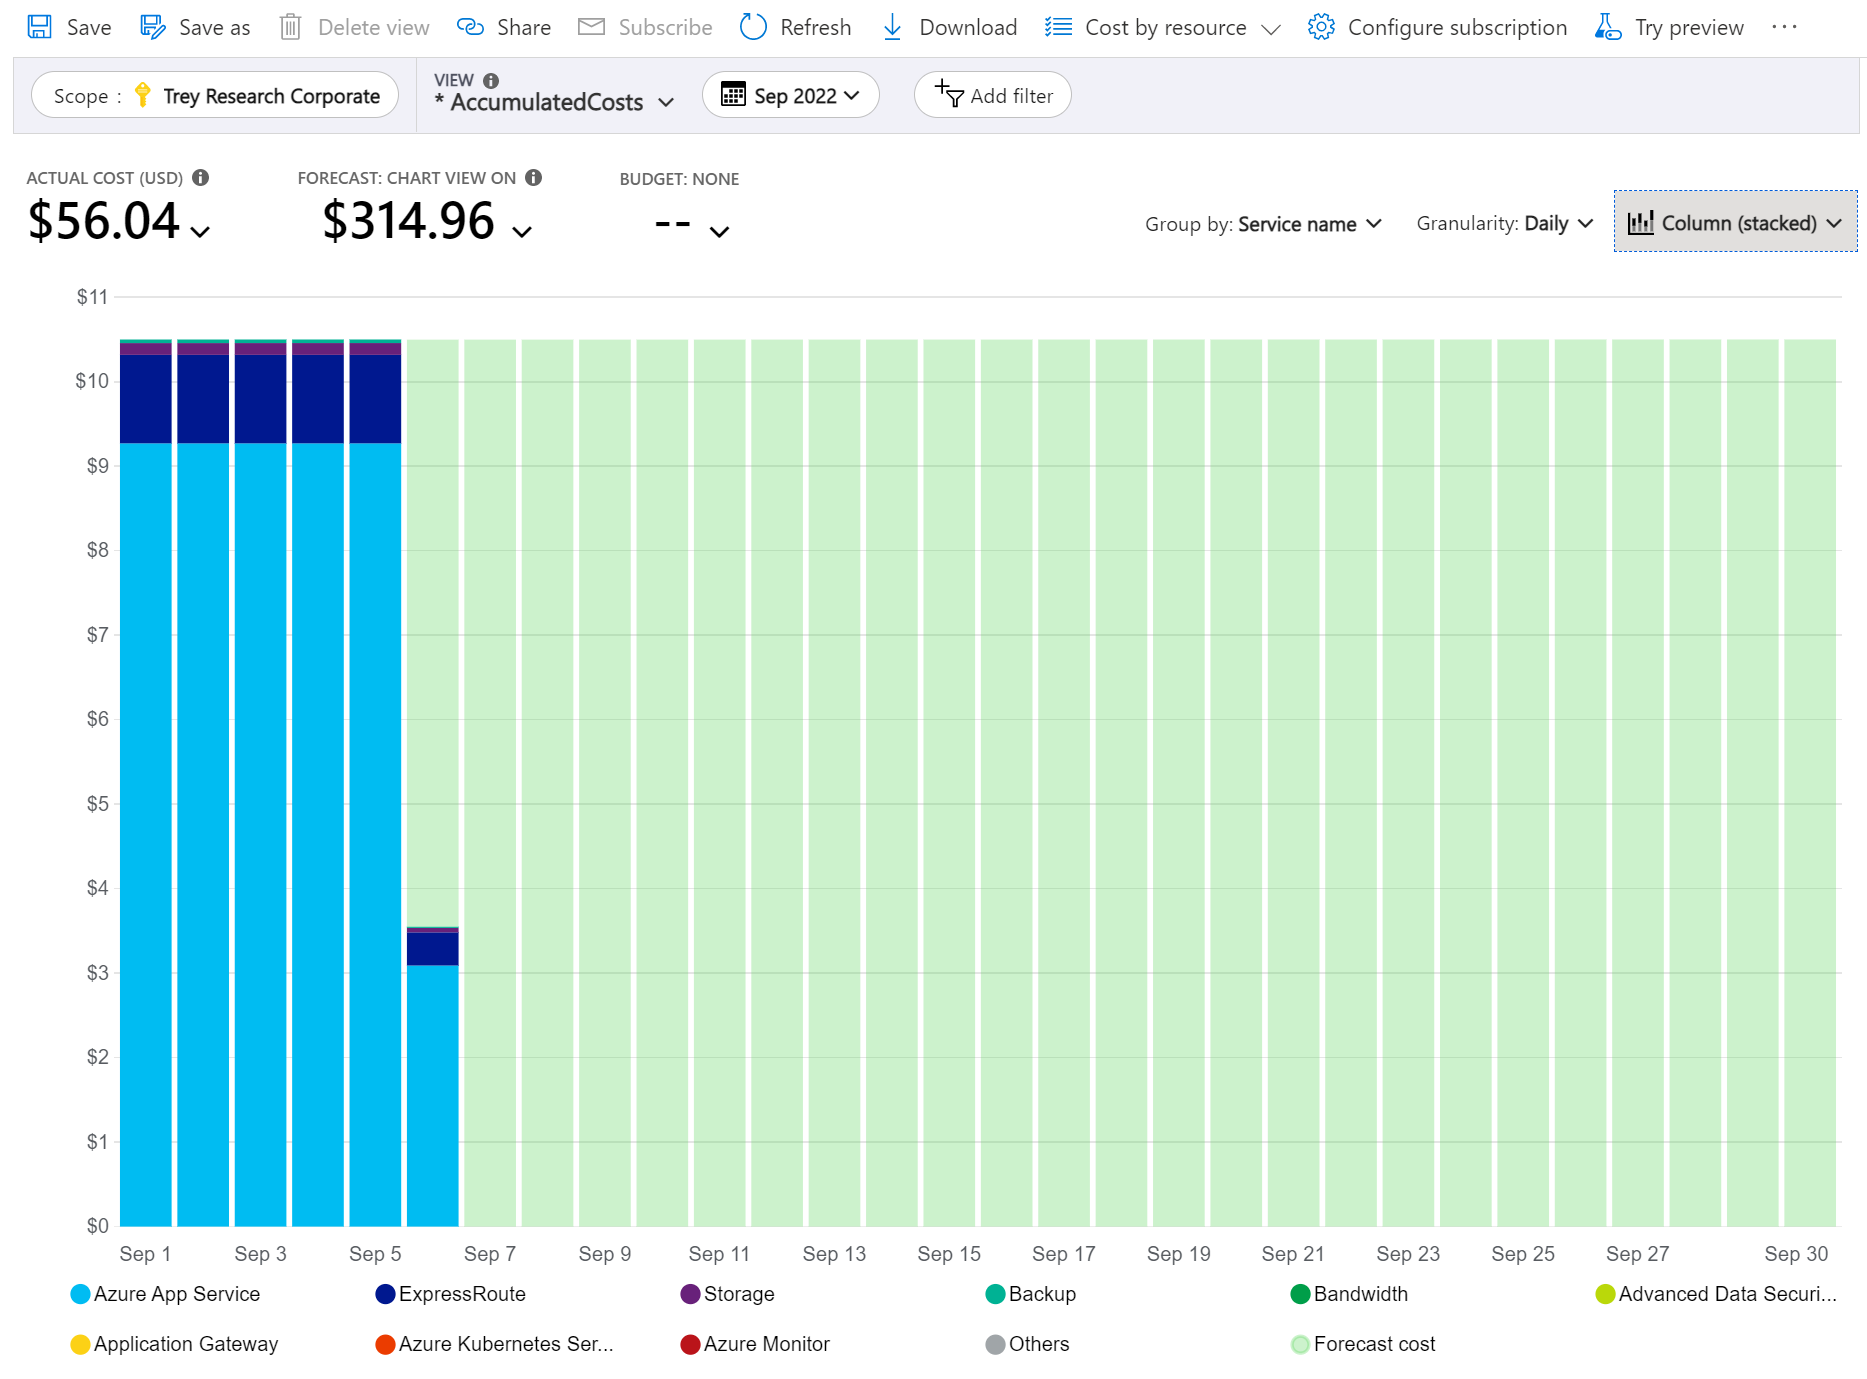Click the Refresh circular arrow icon
1867x1379 pixels.
[x=753, y=27]
